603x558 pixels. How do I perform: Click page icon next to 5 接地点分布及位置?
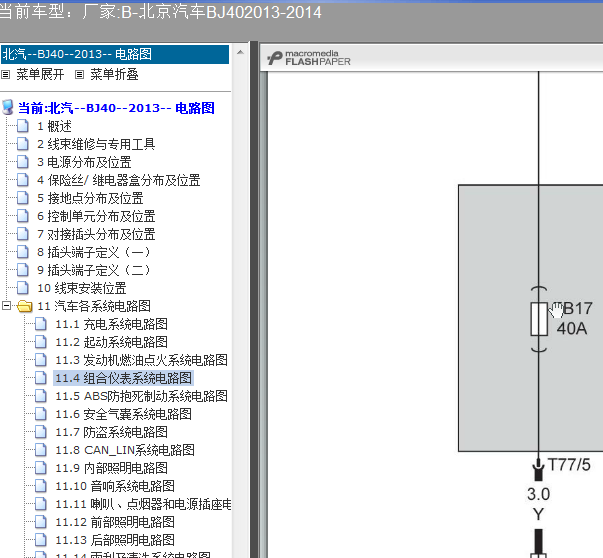tap(23, 198)
